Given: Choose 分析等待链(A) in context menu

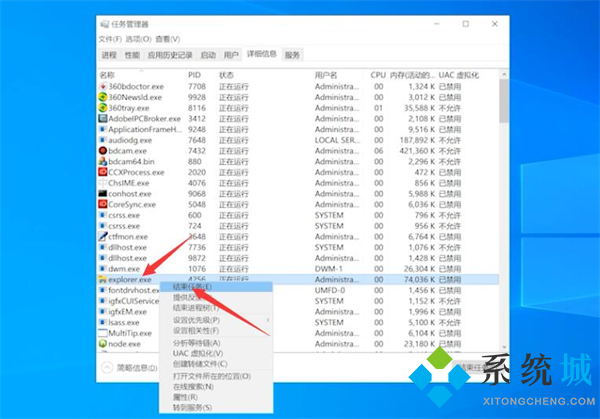Looking at the screenshot, I should (216, 343).
